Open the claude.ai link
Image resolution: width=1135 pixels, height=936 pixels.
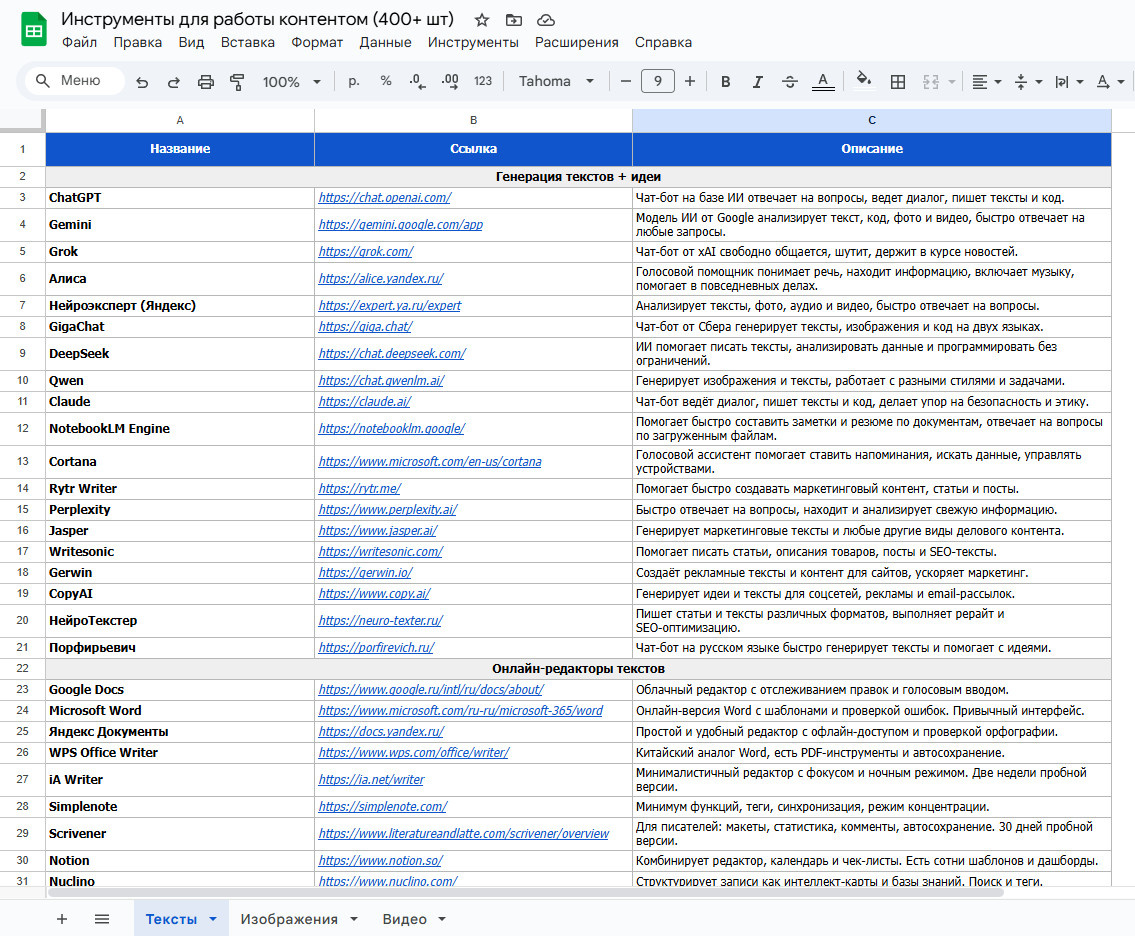pos(364,402)
